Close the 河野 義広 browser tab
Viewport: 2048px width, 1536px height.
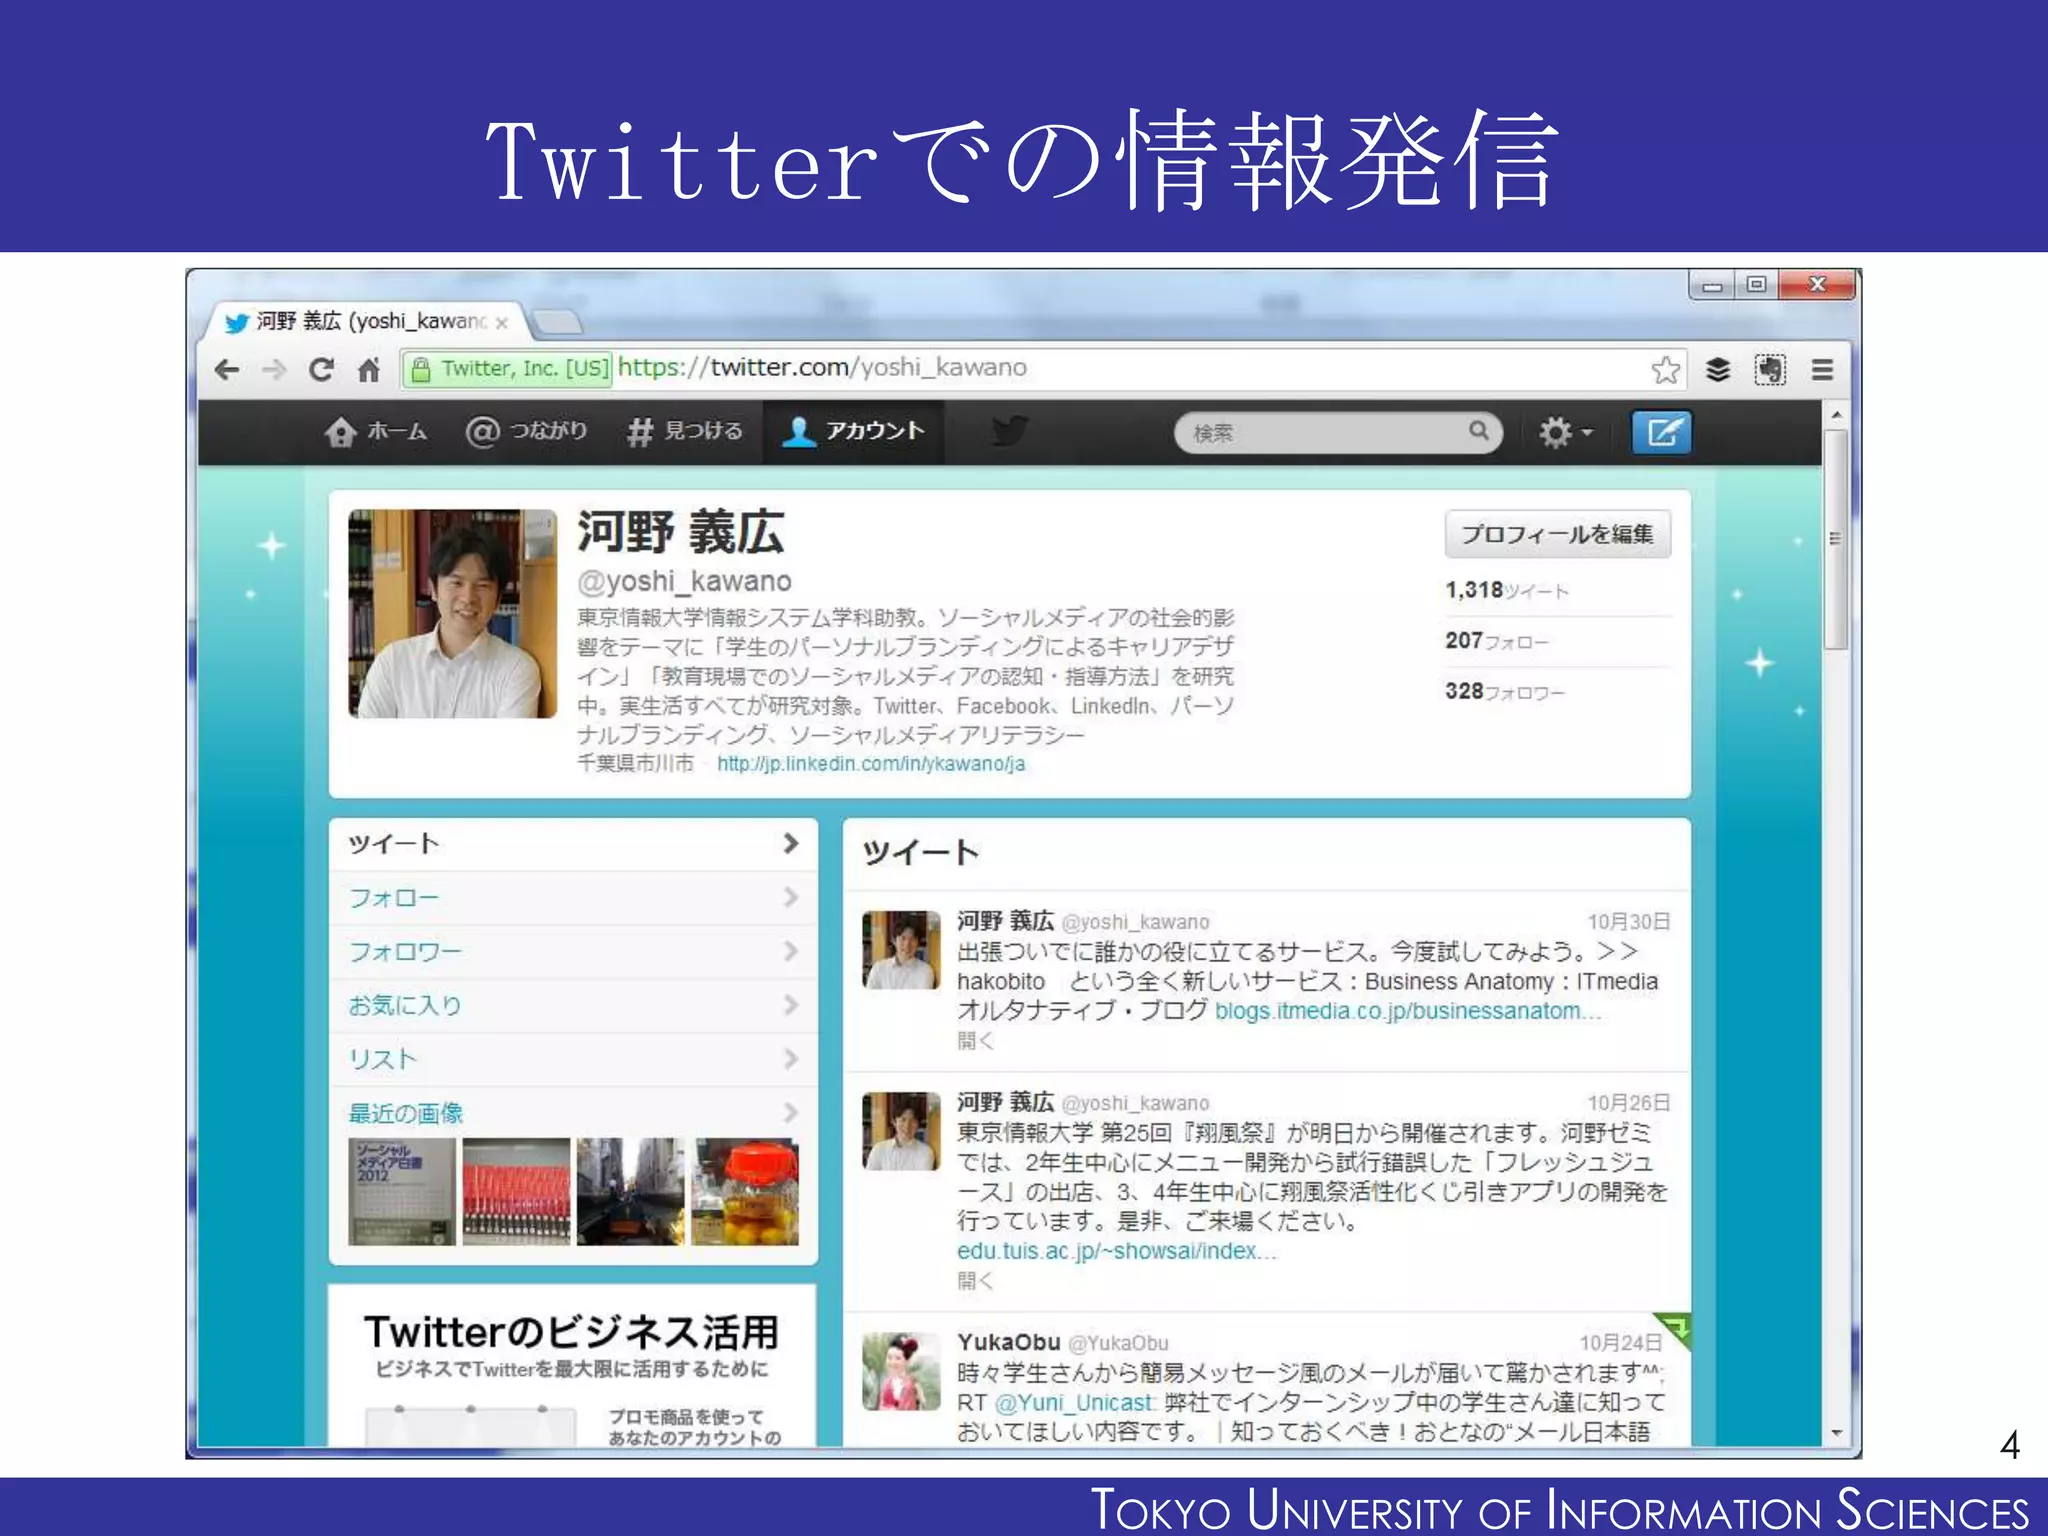[502, 322]
